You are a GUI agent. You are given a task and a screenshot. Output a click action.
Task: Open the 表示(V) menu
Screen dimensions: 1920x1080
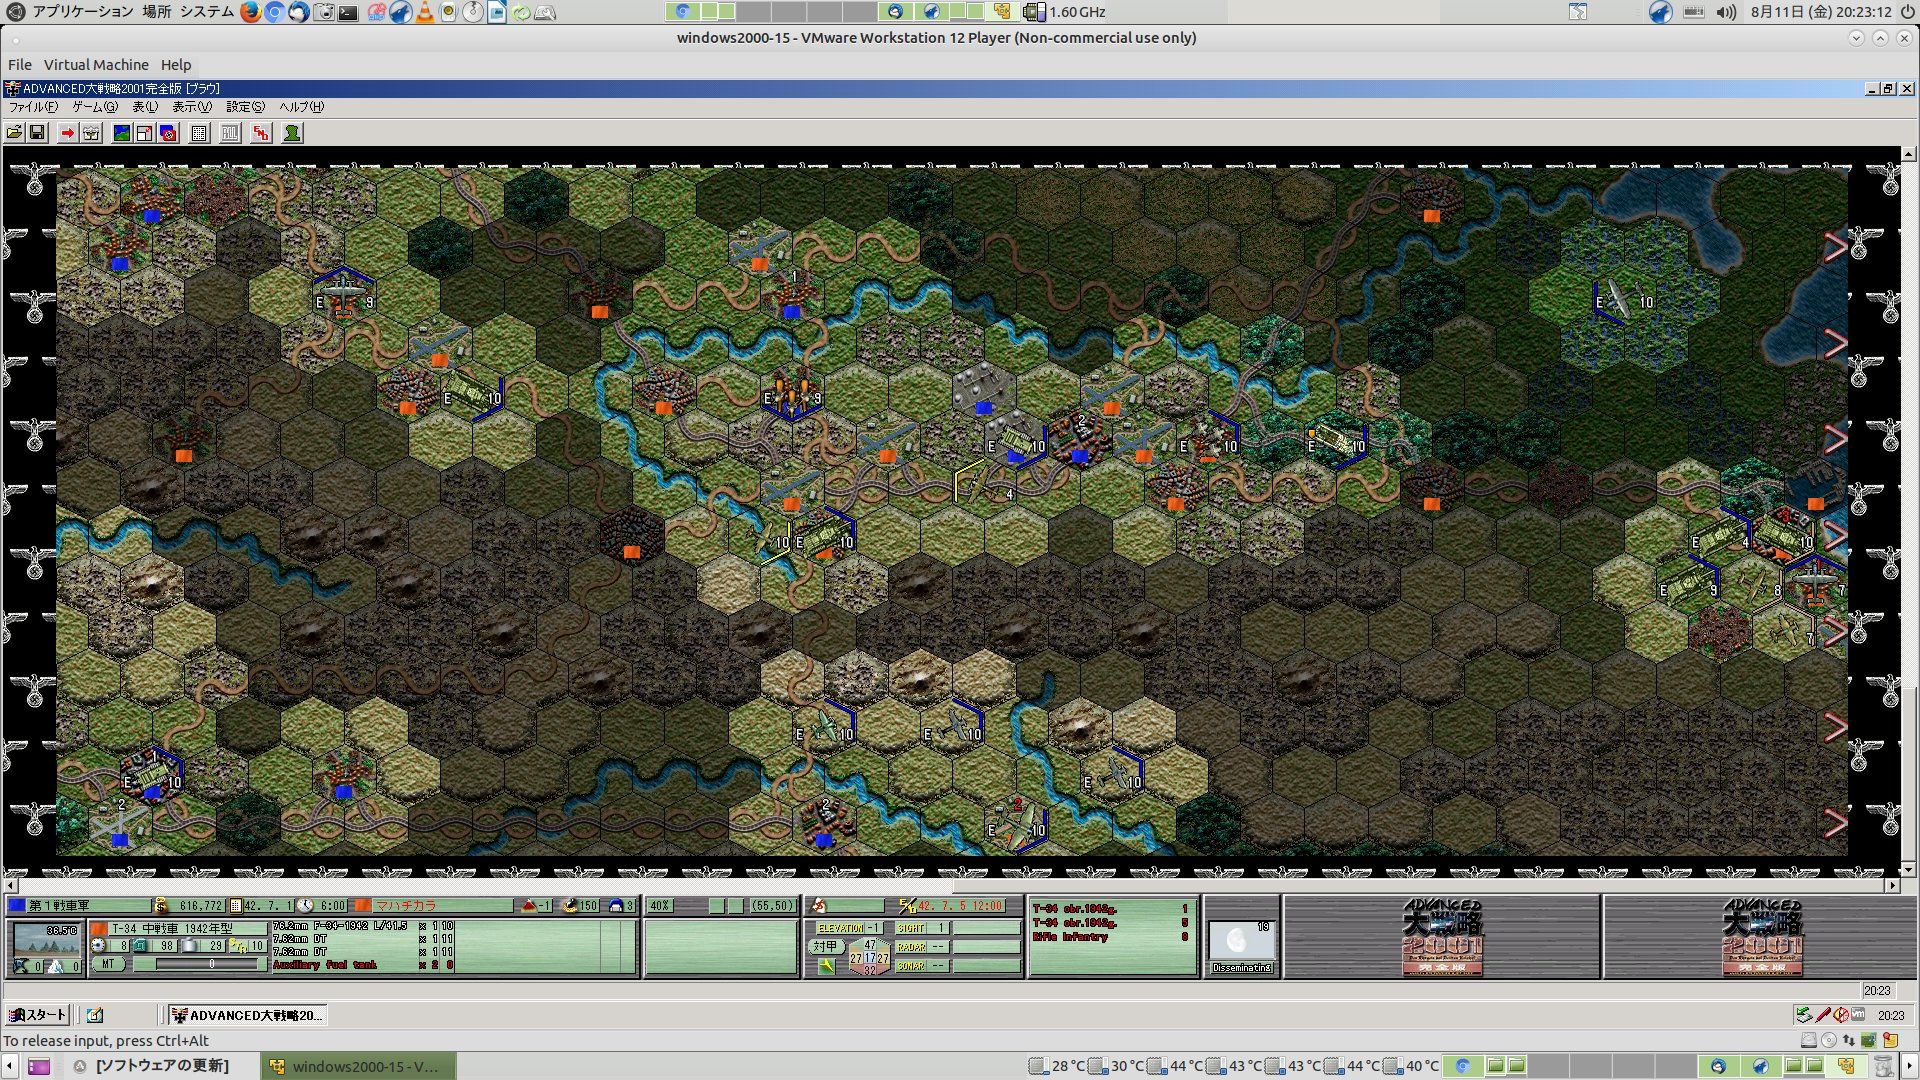coord(191,107)
